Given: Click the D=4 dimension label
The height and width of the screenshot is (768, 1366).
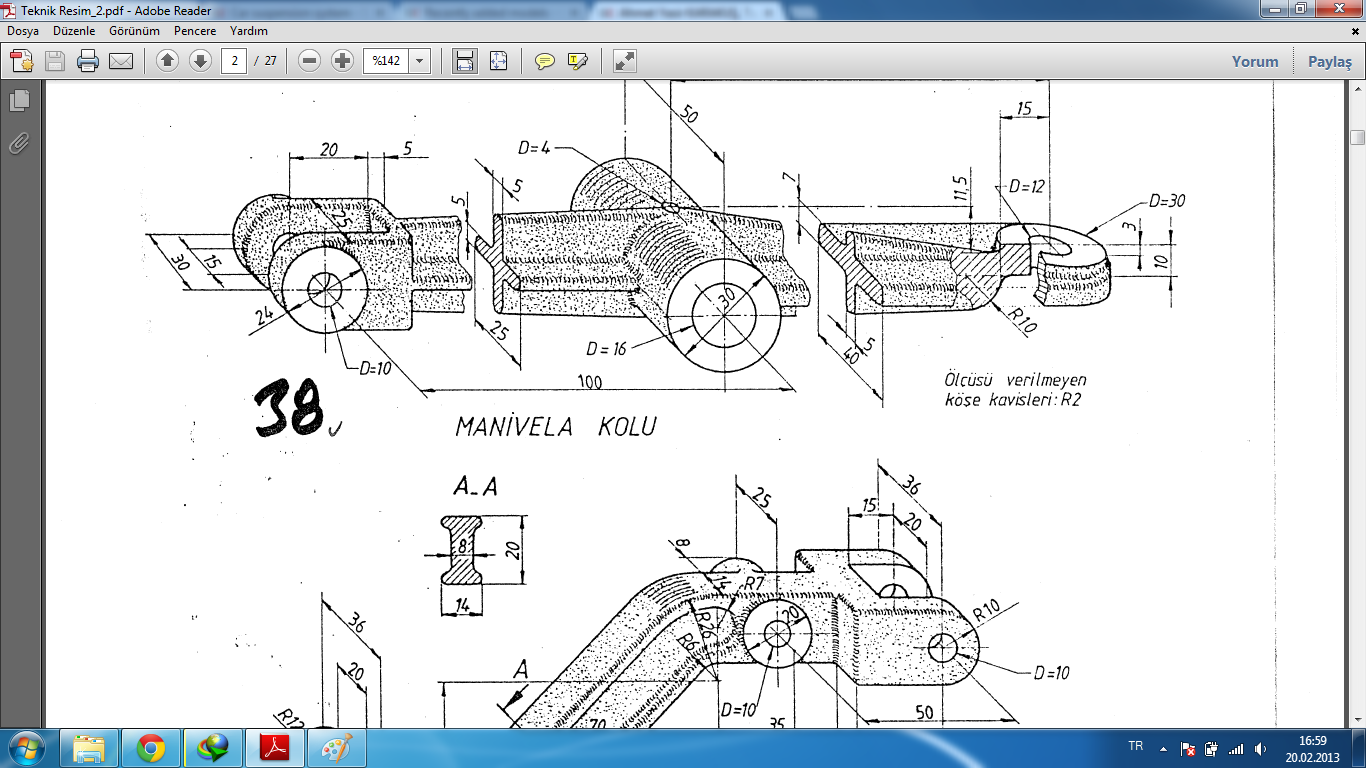Looking at the screenshot, I should click(535, 148).
